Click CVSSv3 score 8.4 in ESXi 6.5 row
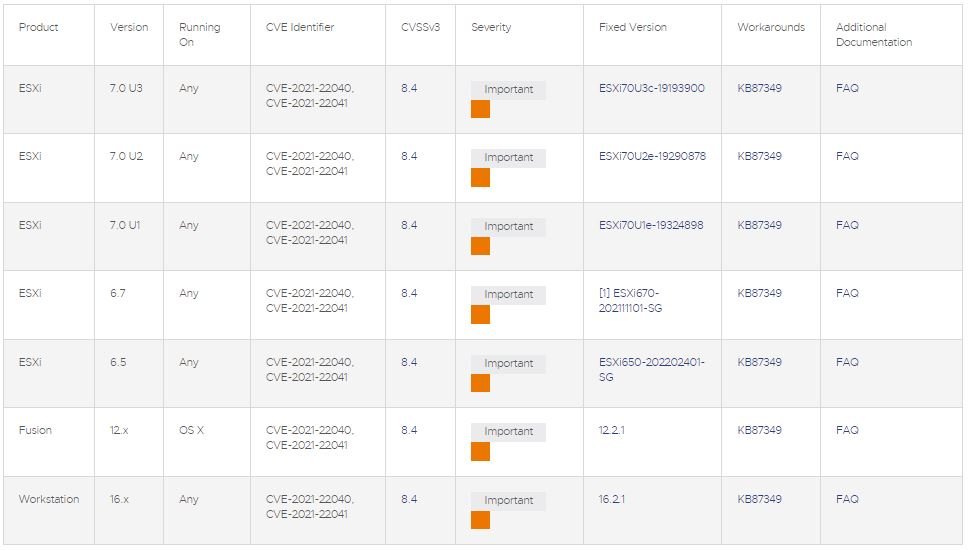 click(408, 362)
